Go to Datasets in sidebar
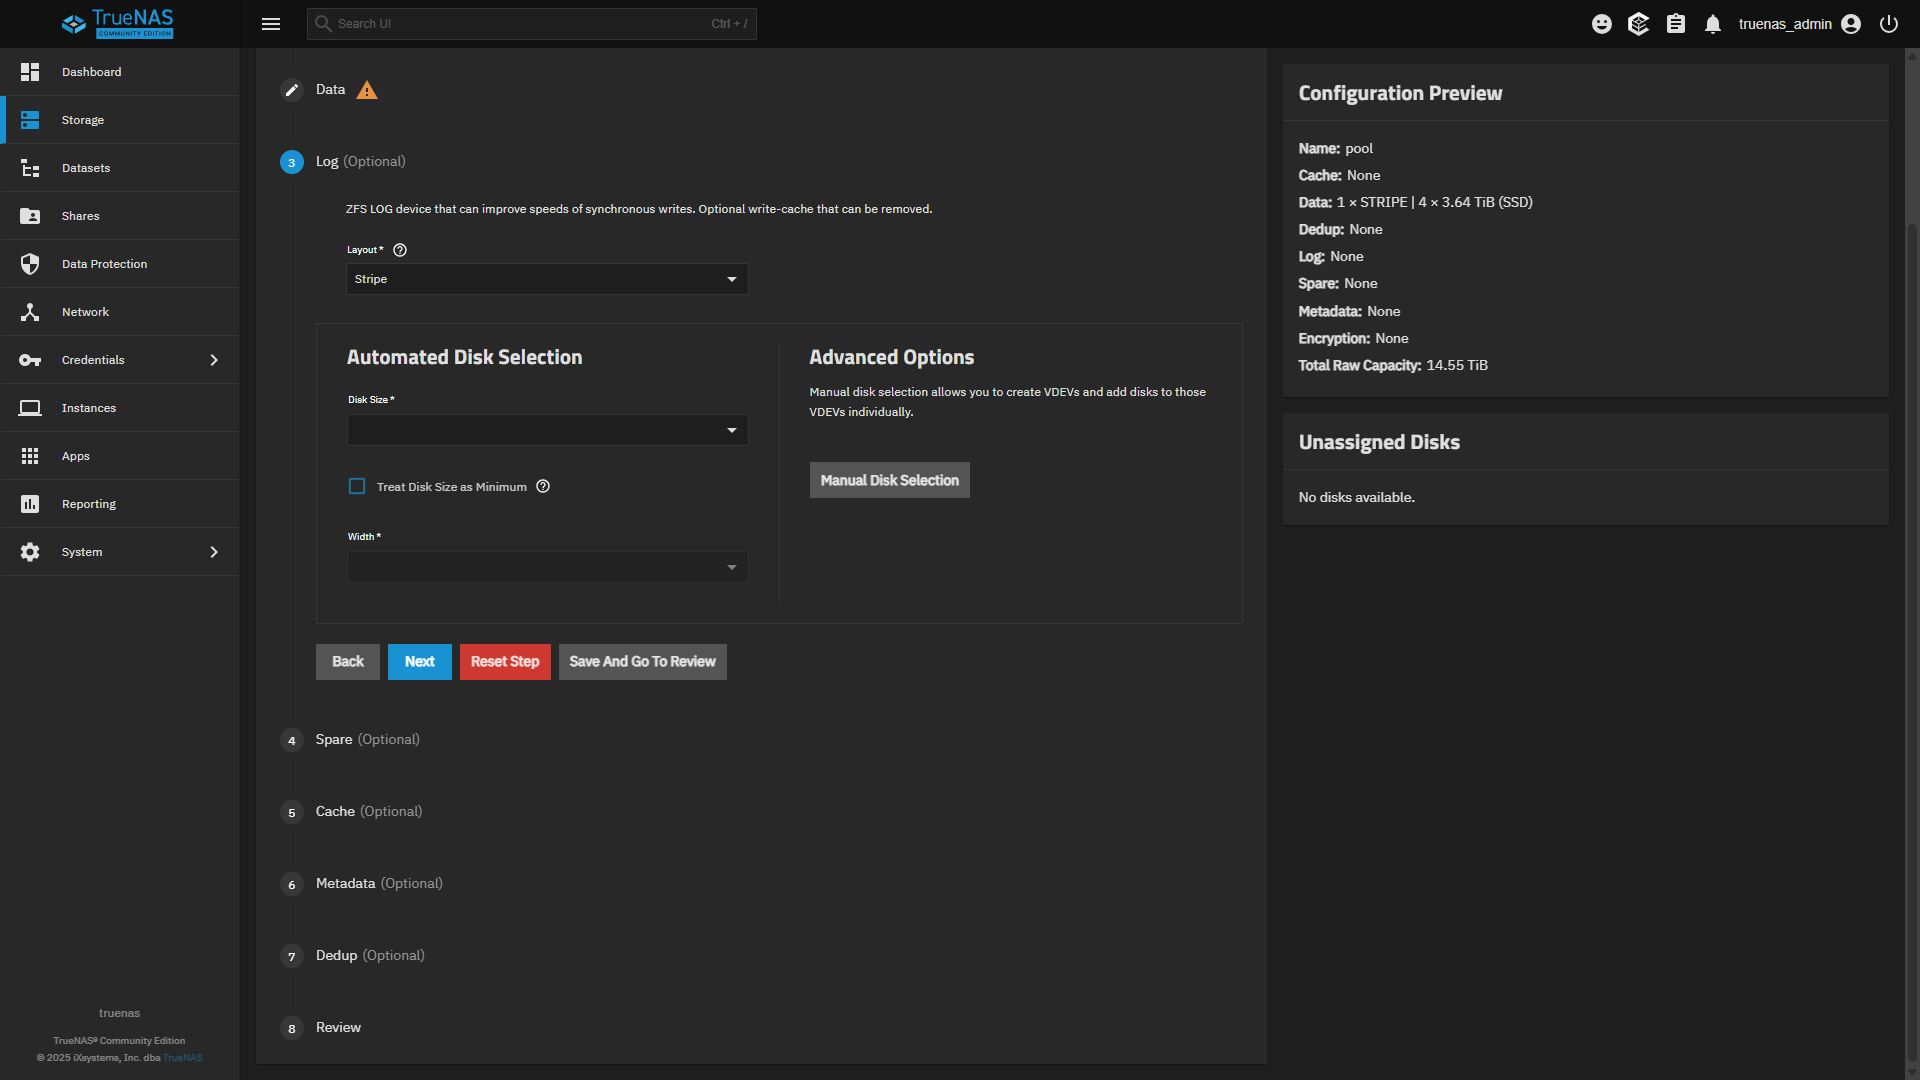 pos(86,168)
